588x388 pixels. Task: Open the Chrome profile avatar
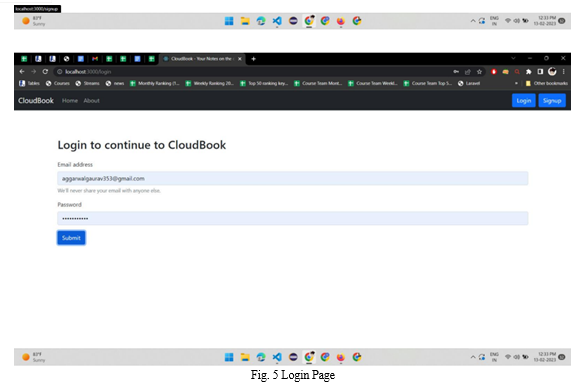pyautogui.click(x=552, y=72)
